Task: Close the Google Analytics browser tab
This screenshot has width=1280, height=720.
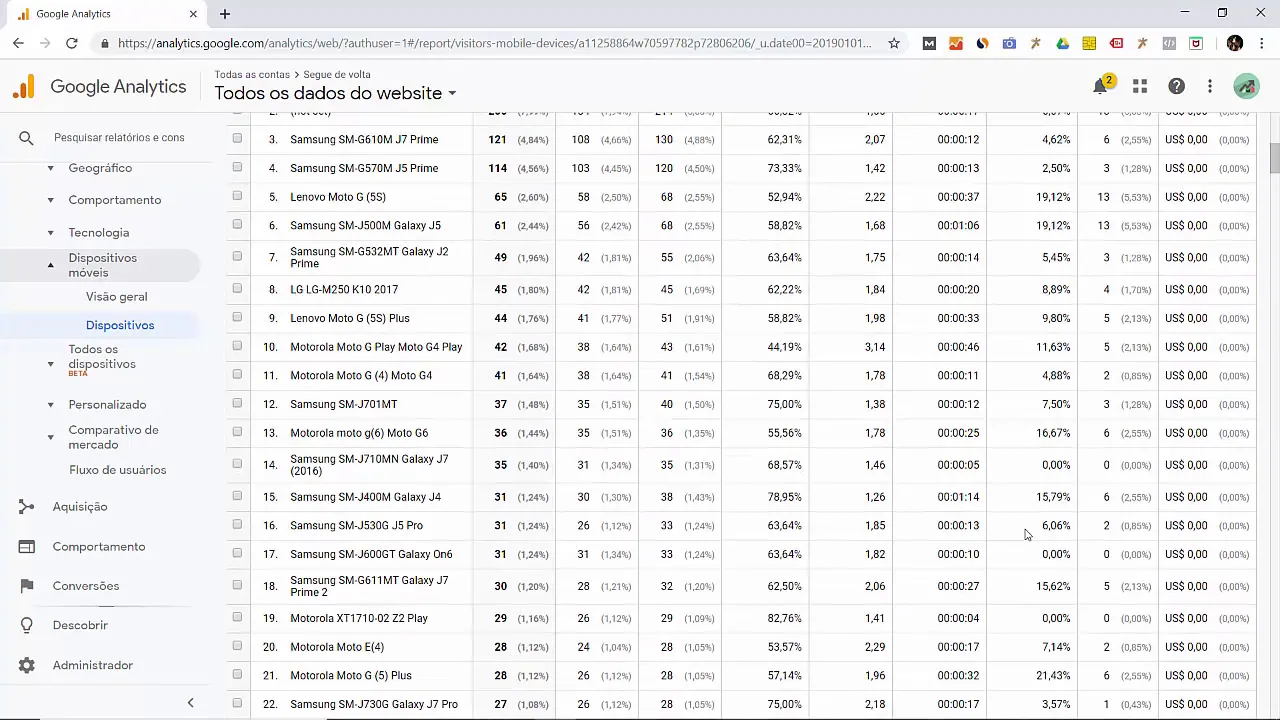Action: click(x=193, y=14)
